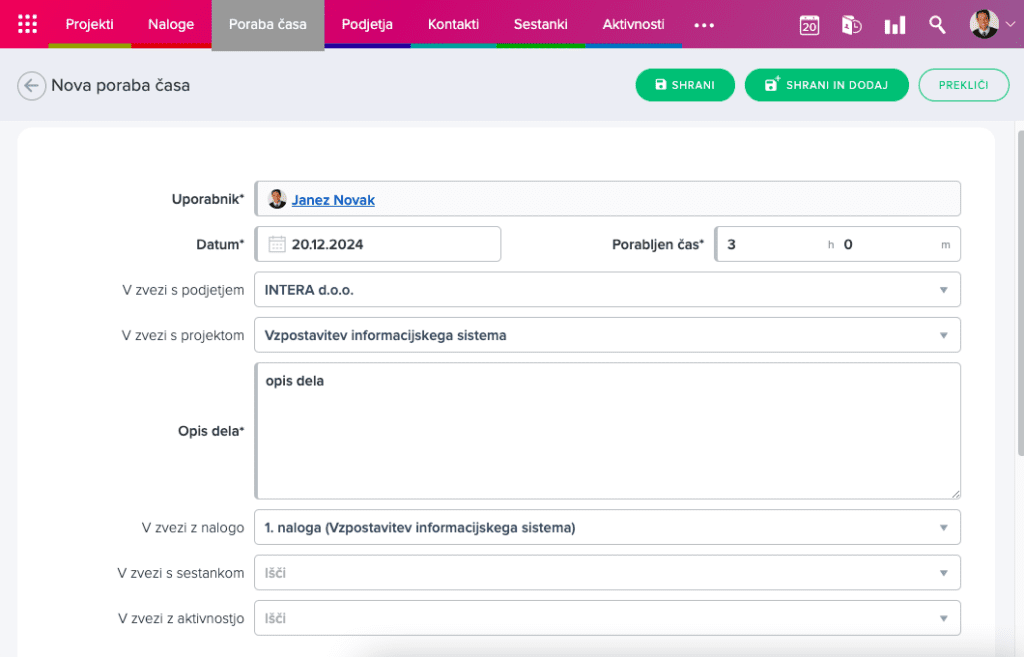The width and height of the screenshot is (1024, 657).
Task: Click the Shrani button
Action: 685,85
